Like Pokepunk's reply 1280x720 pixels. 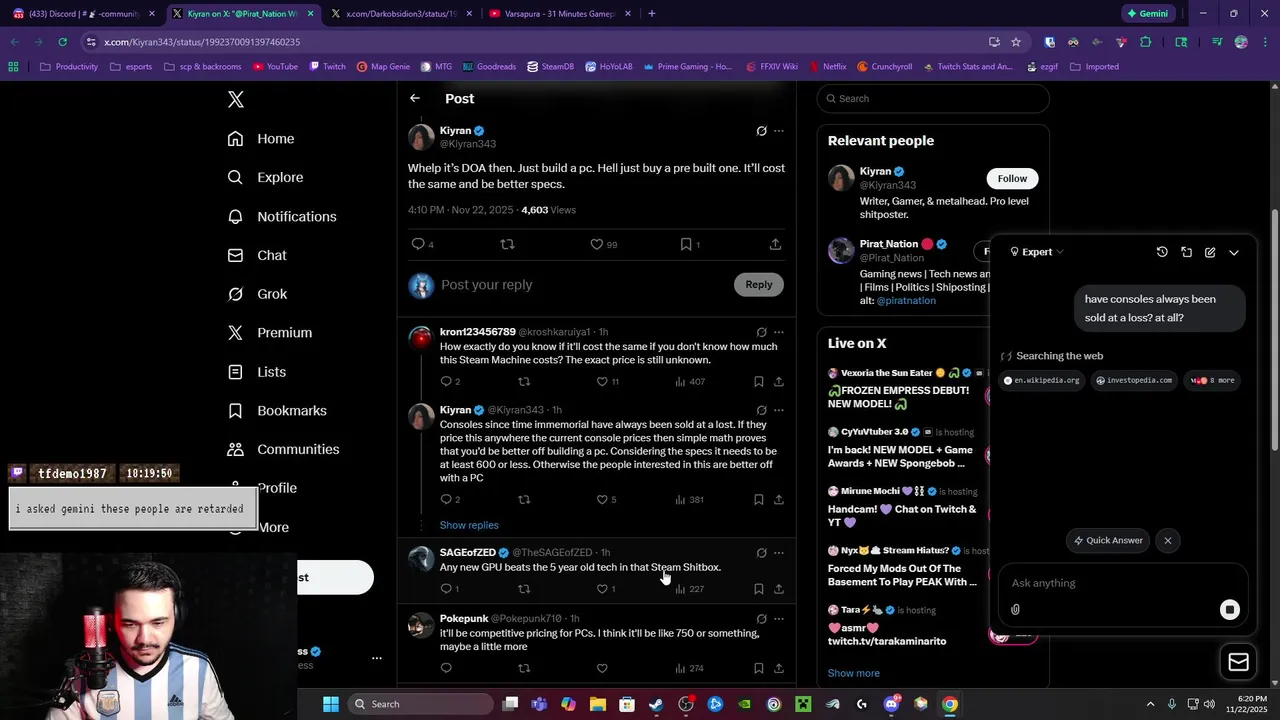602,668
